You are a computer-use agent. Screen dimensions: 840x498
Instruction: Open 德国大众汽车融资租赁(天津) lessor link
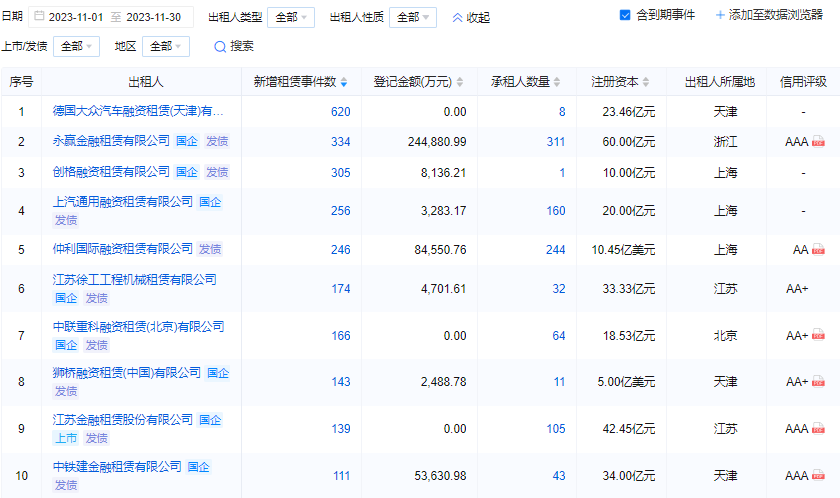point(138,111)
